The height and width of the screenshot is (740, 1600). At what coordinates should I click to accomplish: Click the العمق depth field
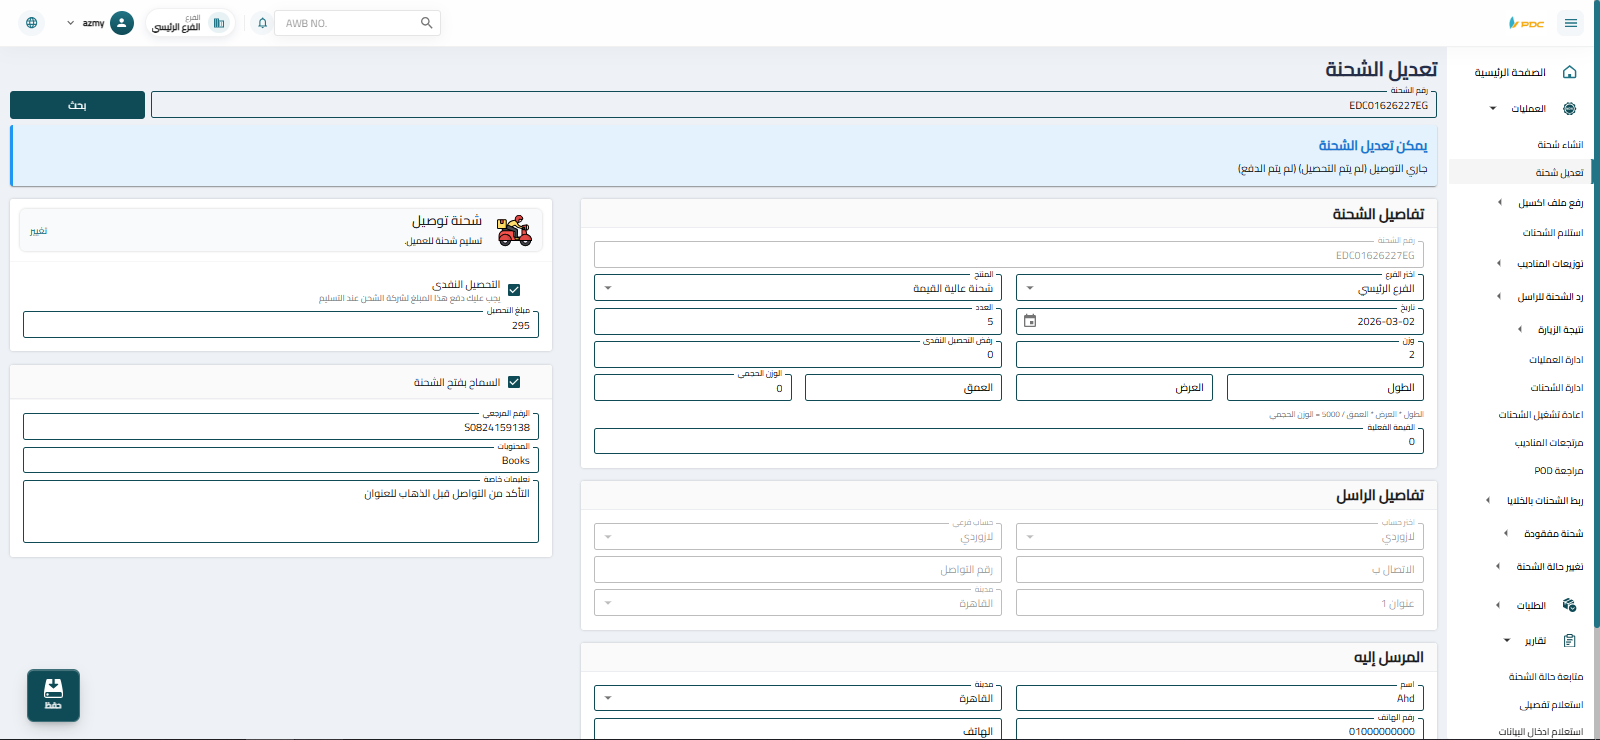[903, 387]
